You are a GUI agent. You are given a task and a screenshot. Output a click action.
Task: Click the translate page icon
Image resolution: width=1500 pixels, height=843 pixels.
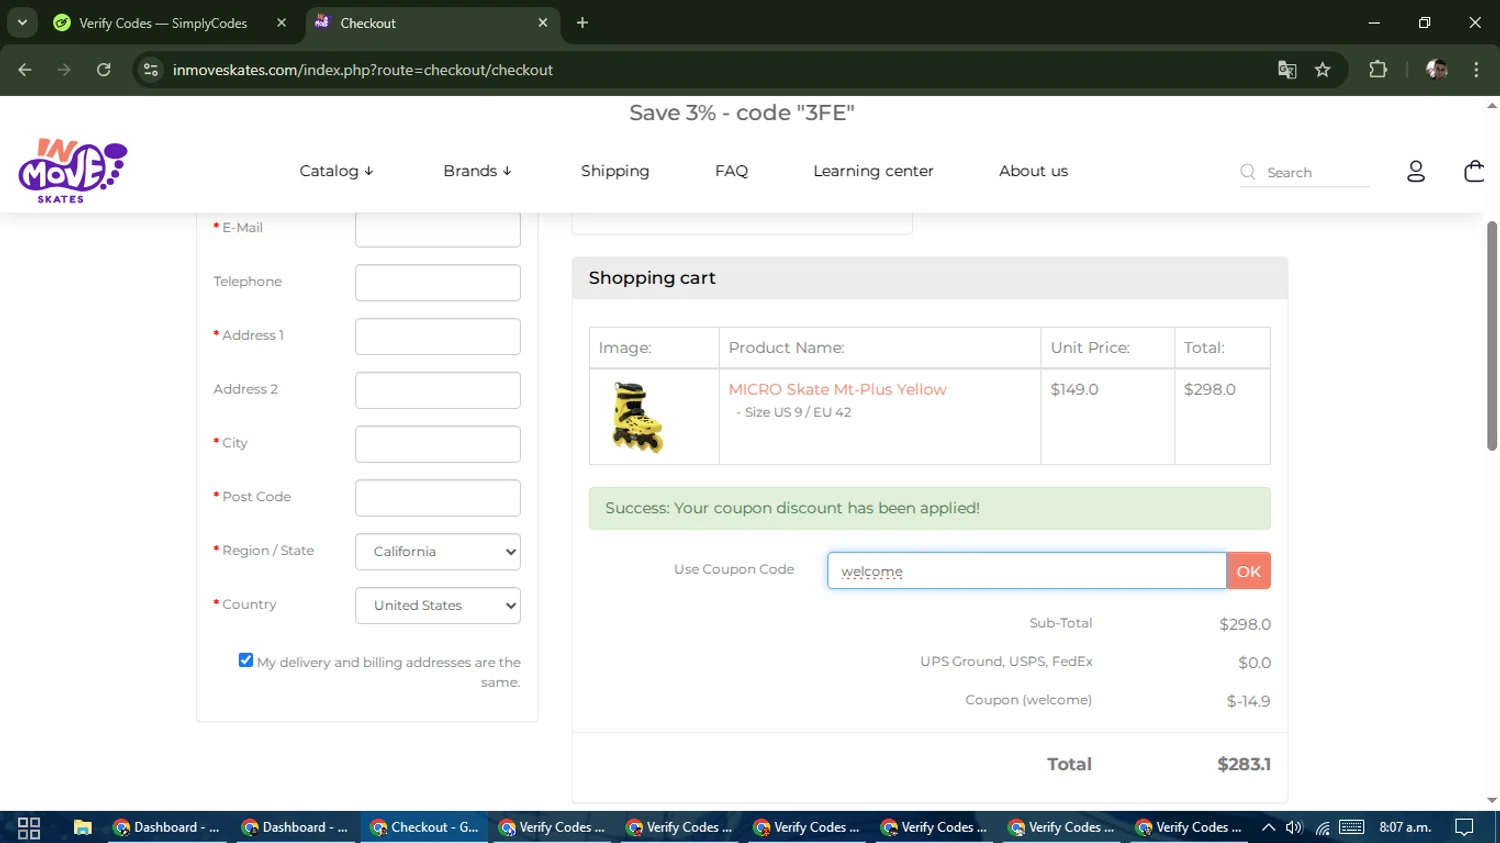click(1287, 70)
